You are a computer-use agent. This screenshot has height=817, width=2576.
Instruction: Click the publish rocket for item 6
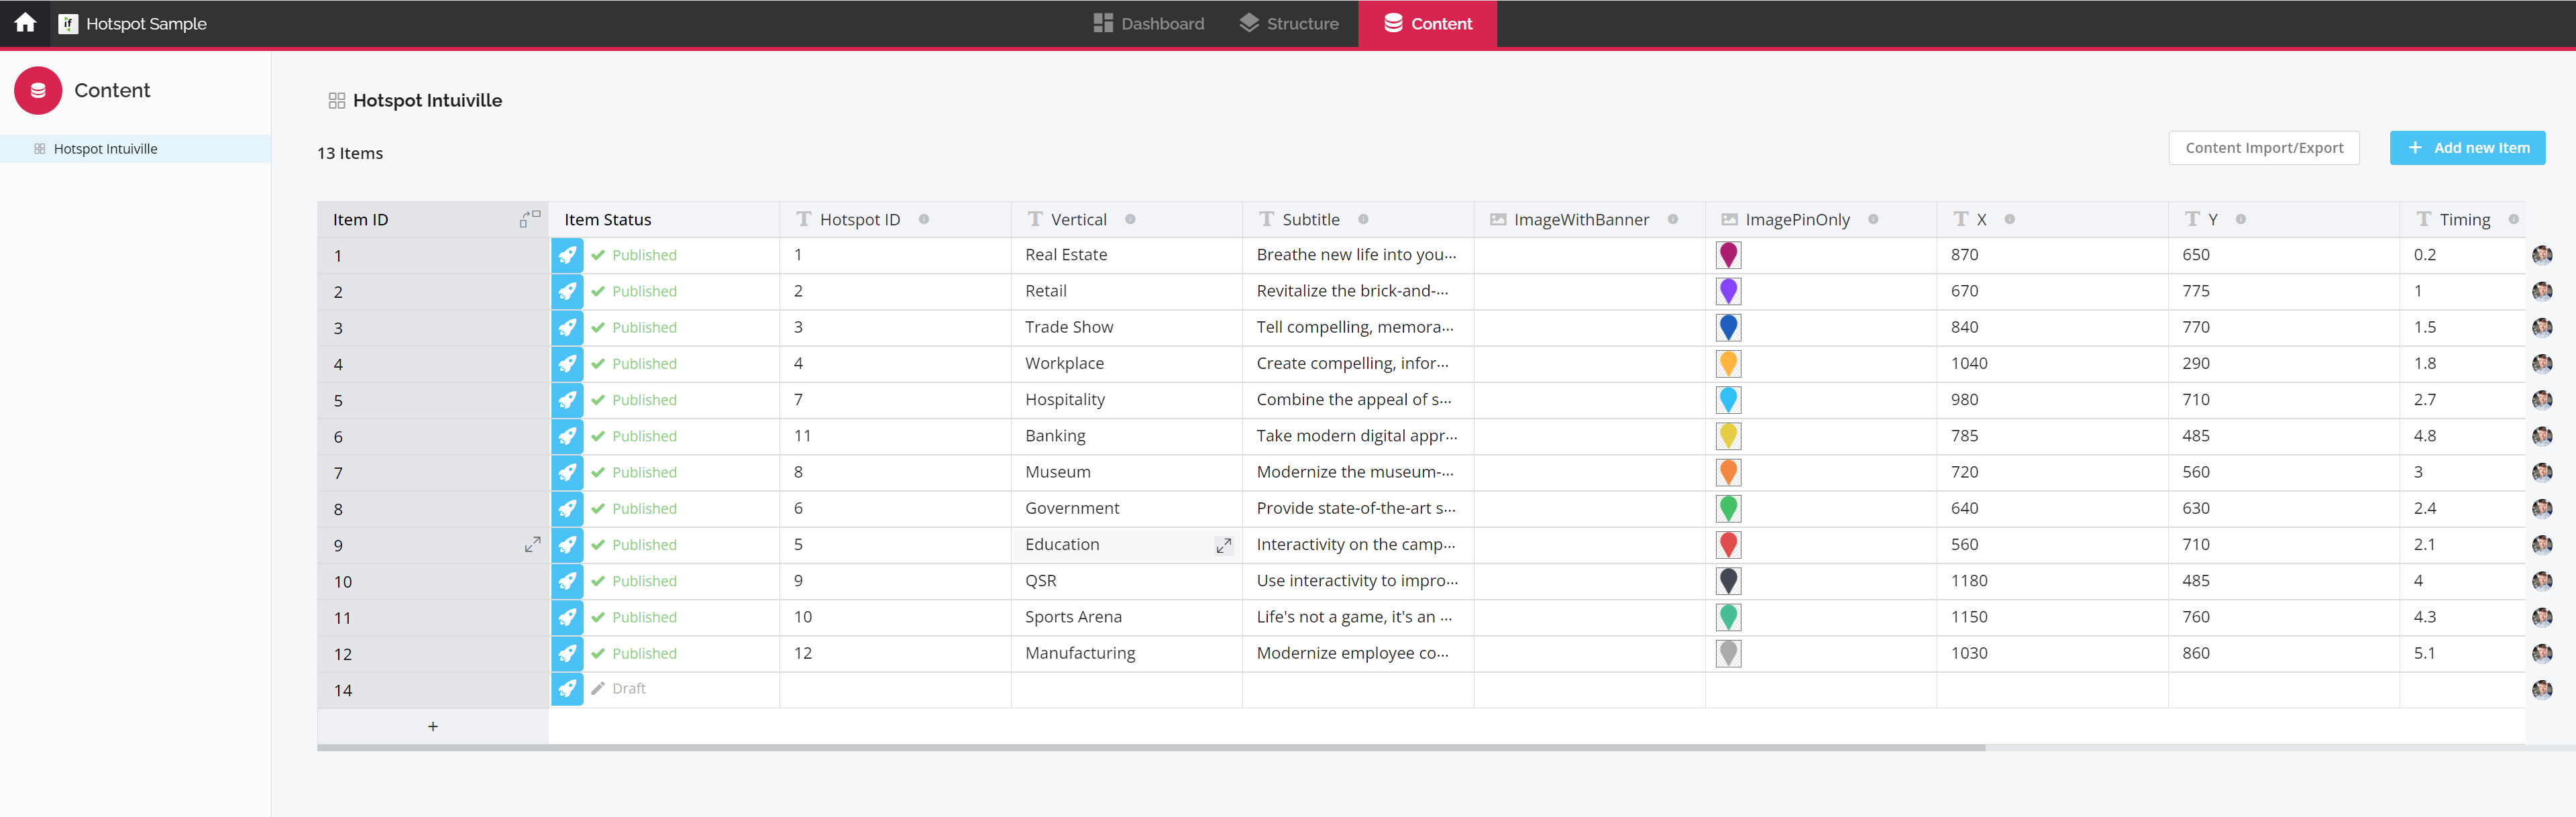(567, 436)
